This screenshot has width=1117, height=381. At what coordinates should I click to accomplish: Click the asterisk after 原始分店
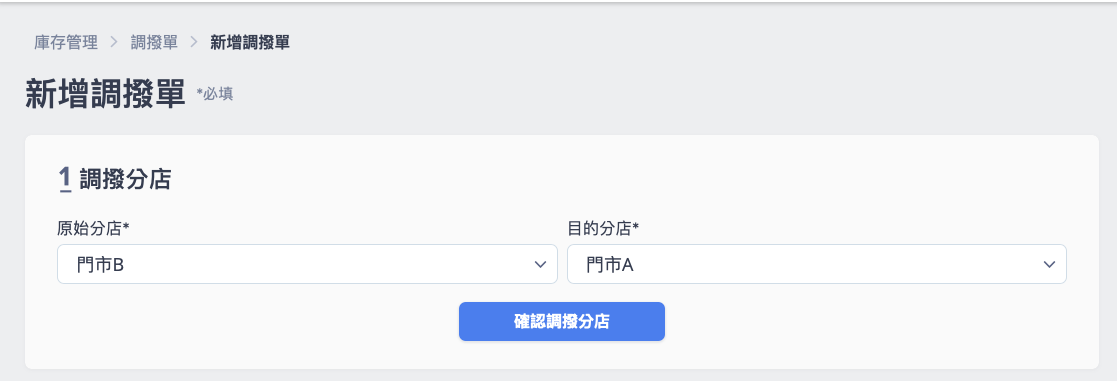[126, 226]
